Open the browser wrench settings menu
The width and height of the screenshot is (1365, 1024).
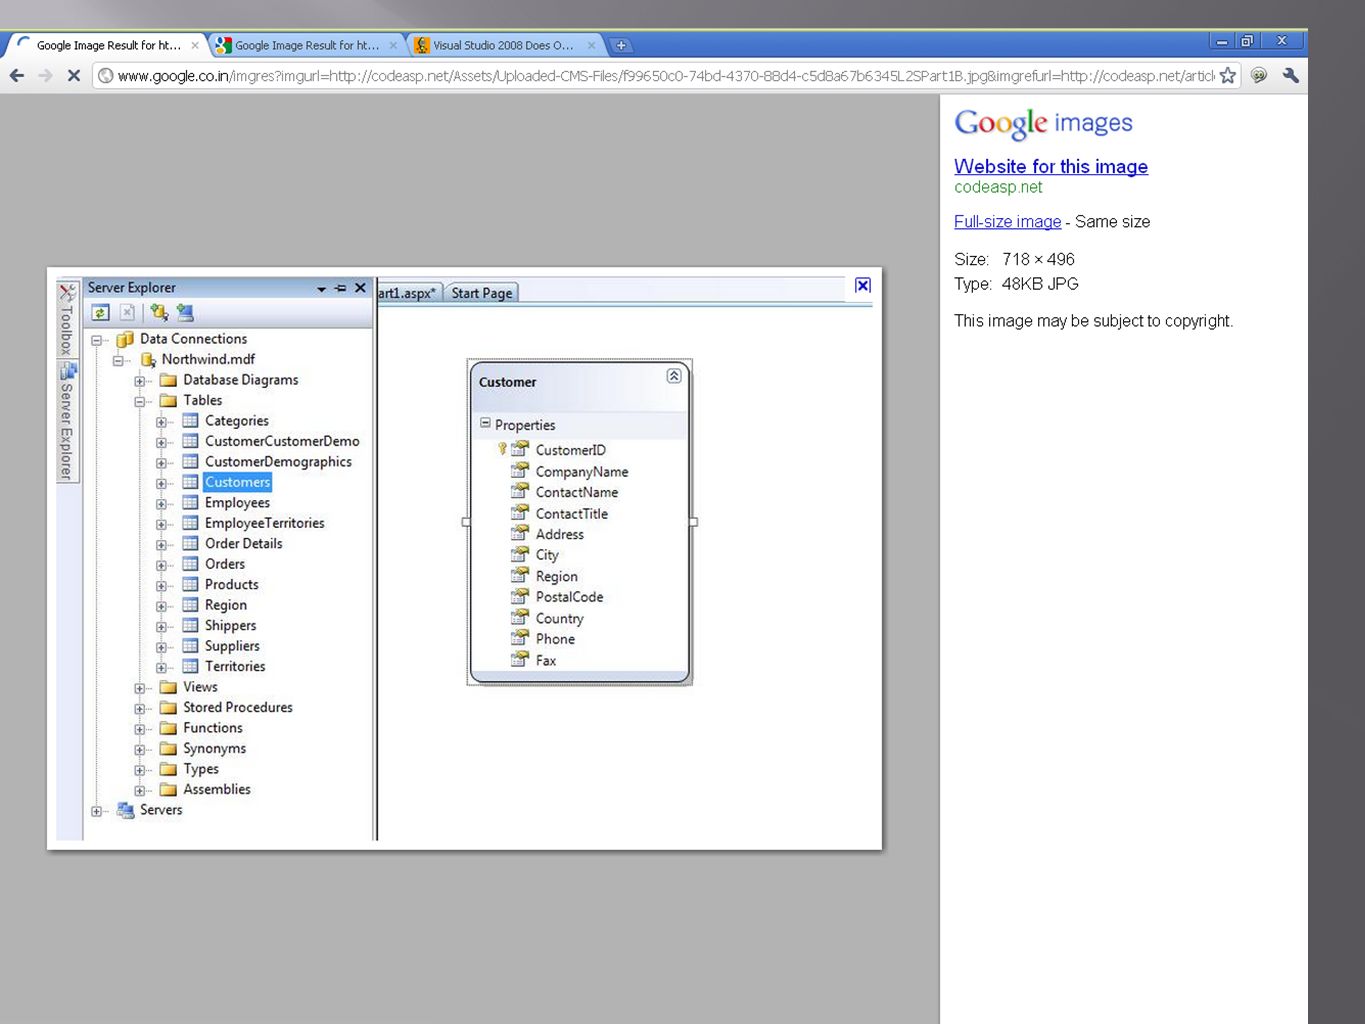click(x=1291, y=75)
